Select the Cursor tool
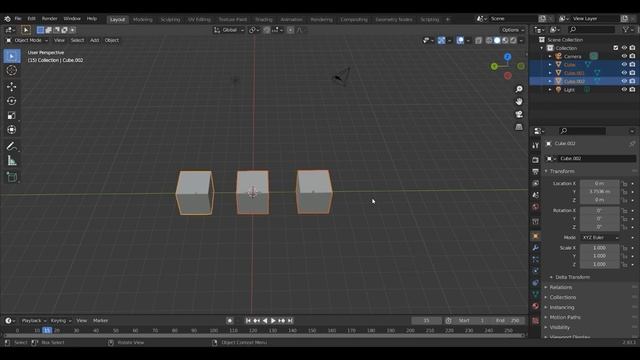The image size is (640, 360). click(12, 70)
